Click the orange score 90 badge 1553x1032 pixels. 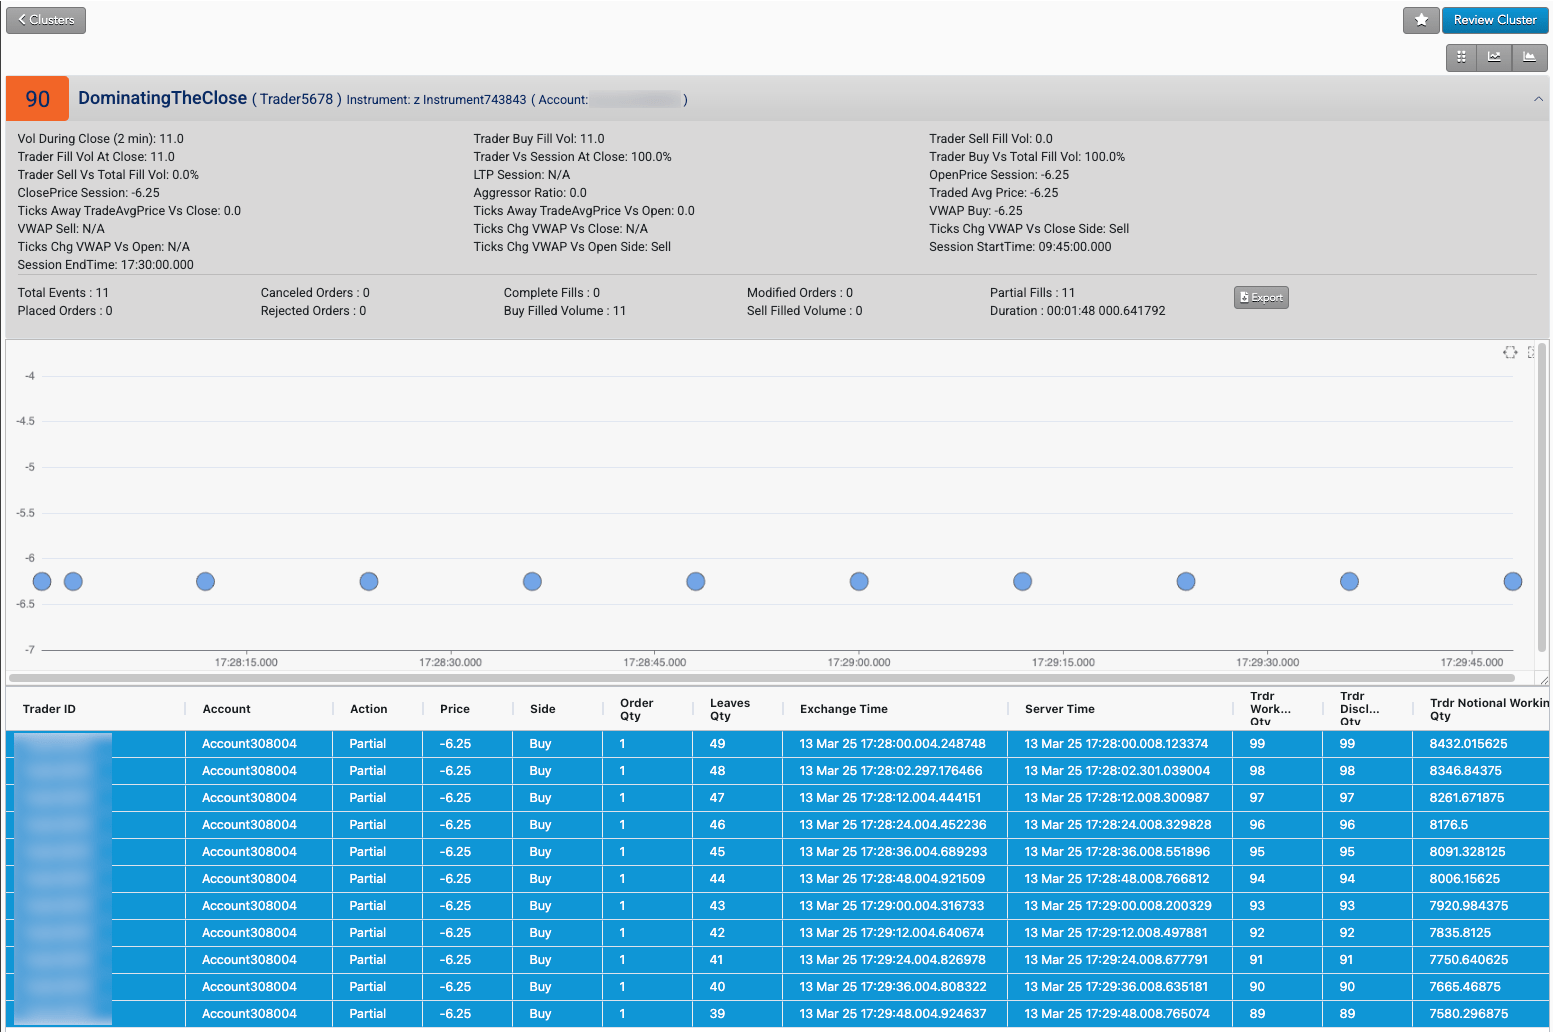38,99
